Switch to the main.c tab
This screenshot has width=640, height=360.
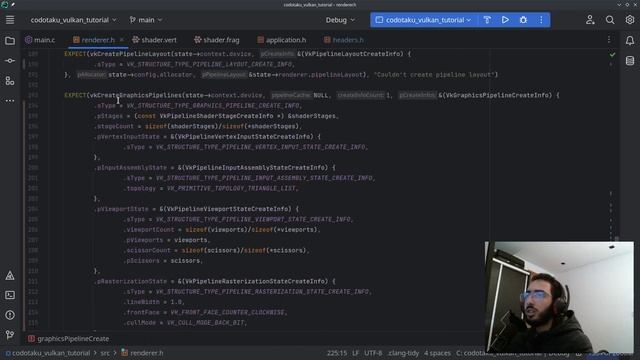[x=40, y=40]
